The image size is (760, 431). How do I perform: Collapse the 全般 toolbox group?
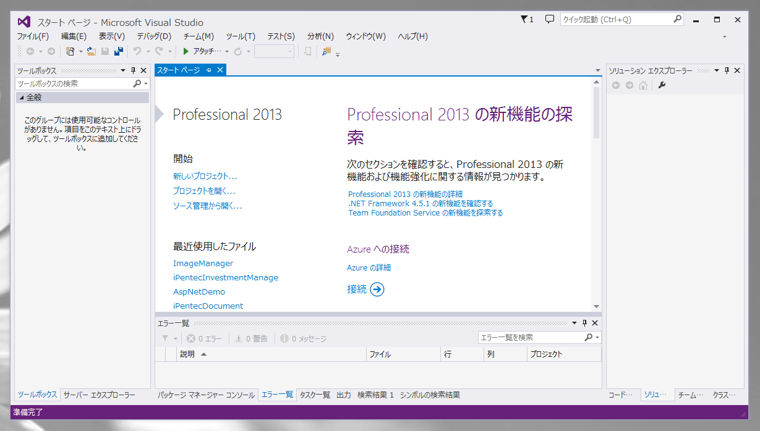21,97
